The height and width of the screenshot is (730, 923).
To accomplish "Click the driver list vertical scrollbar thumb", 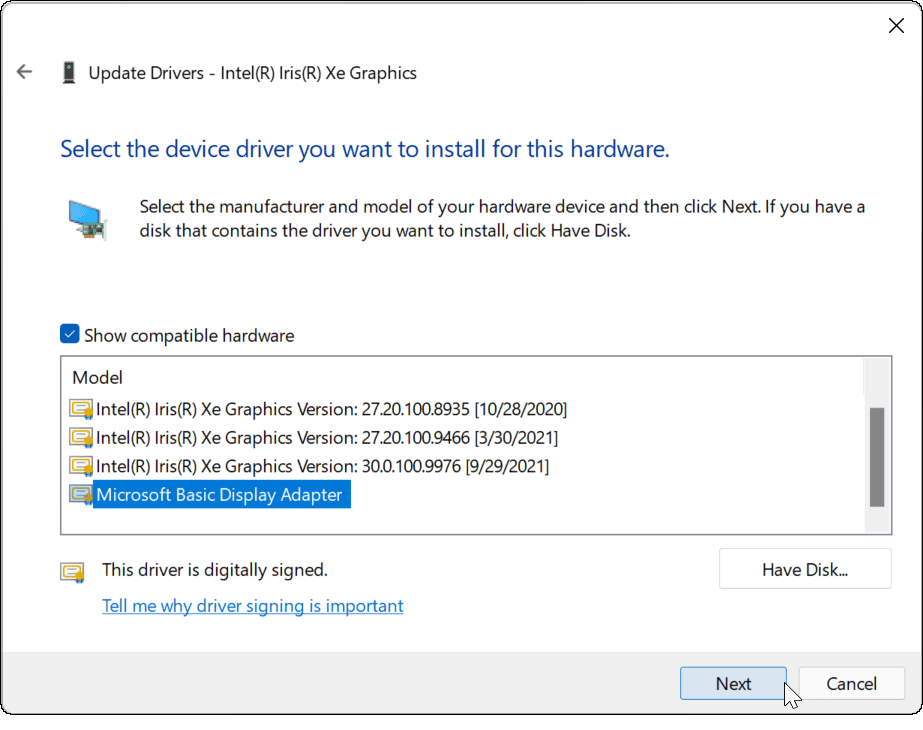I will pos(877,457).
